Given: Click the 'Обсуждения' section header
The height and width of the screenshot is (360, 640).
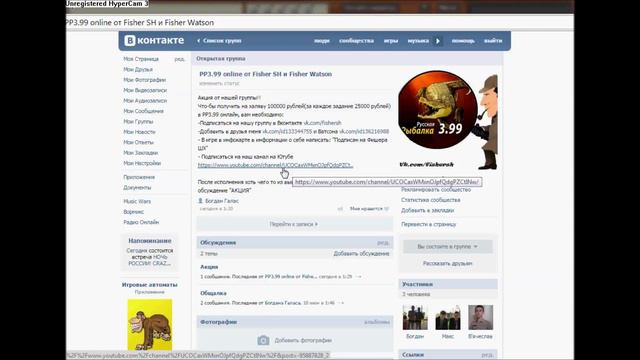Looking at the screenshot, I should coord(218,242).
